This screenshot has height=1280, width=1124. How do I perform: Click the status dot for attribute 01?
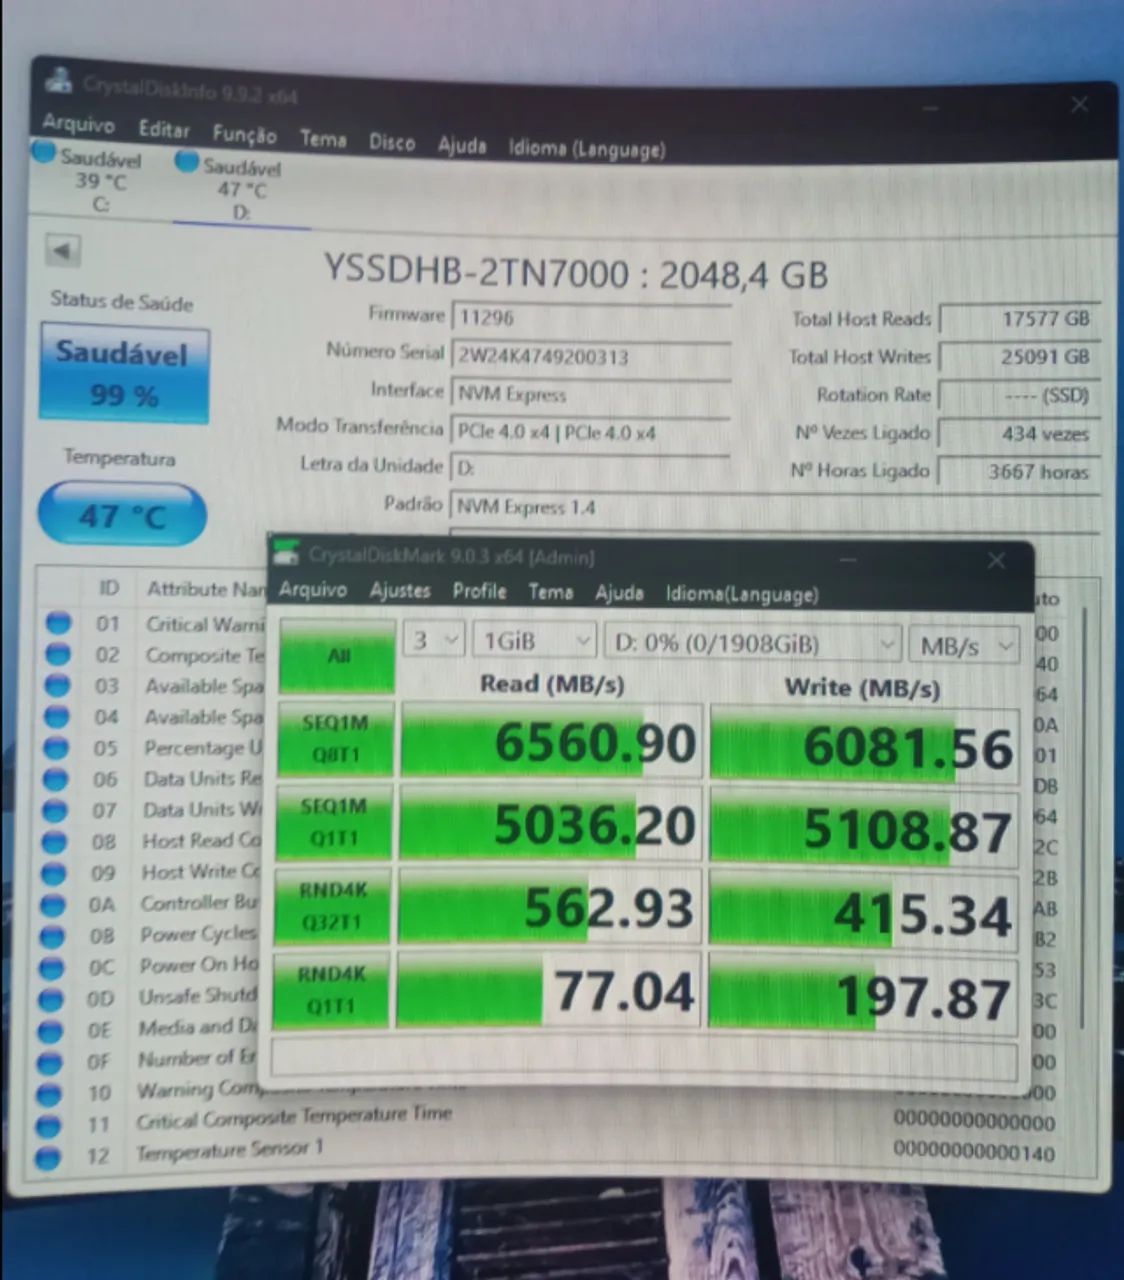pyautogui.click(x=59, y=623)
